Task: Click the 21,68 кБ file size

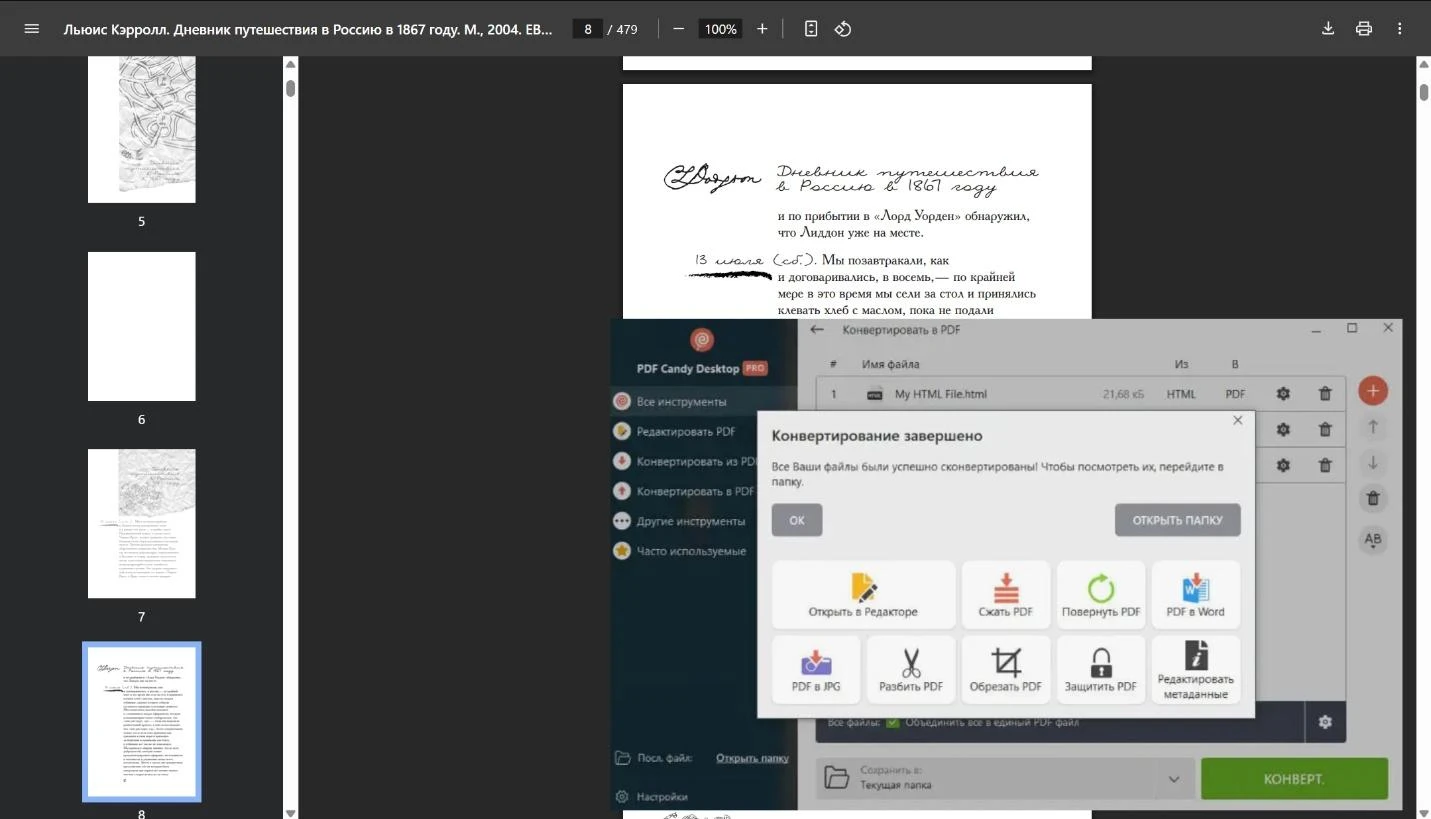Action: click(x=1124, y=394)
